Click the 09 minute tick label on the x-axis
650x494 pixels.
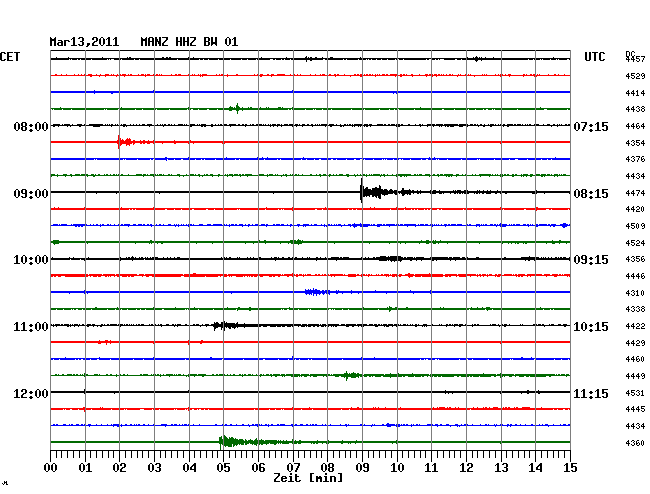[x=362, y=467]
